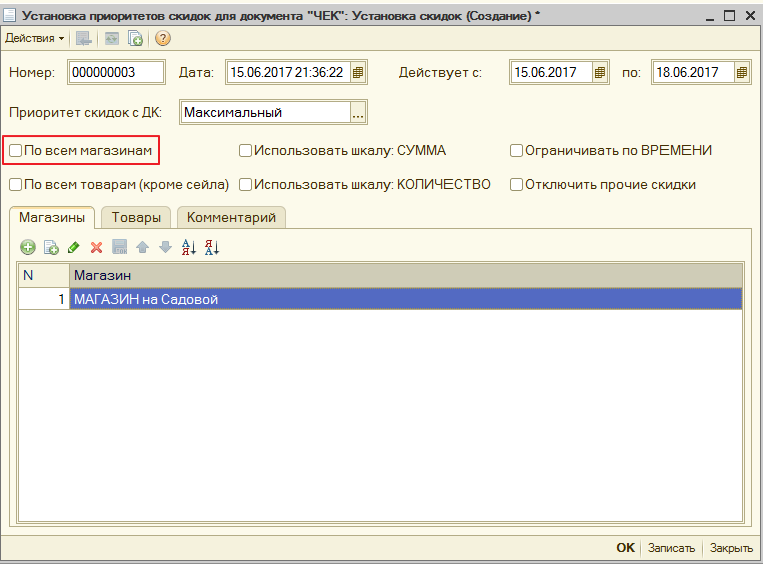Screen dimensions: 763x564
Task: Add a new row with green plus icon
Action: coord(28,247)
